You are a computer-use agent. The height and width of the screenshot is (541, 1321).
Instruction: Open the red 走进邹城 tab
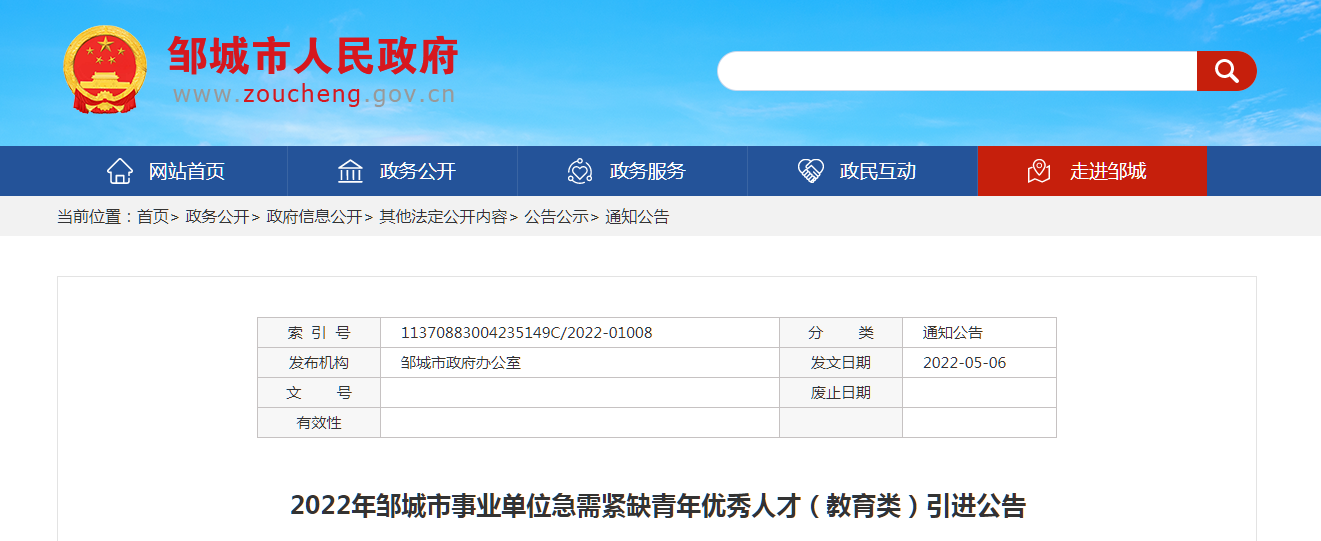[x=1092, y=171]
